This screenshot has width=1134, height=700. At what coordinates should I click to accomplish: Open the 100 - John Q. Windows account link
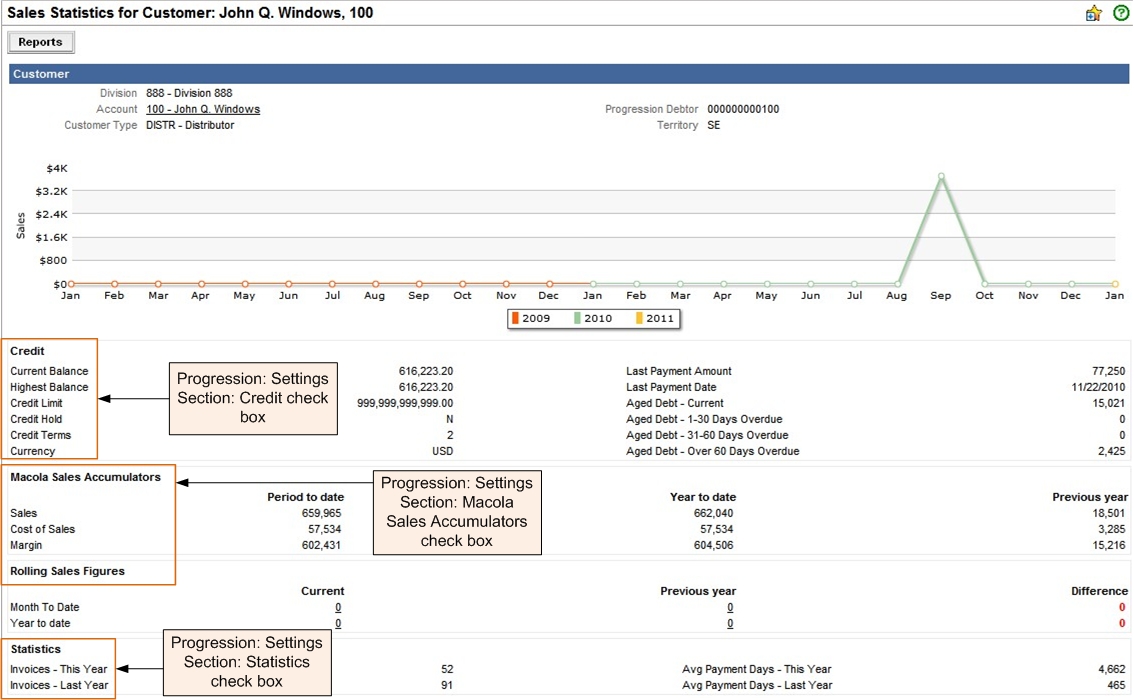coord(203,110)
